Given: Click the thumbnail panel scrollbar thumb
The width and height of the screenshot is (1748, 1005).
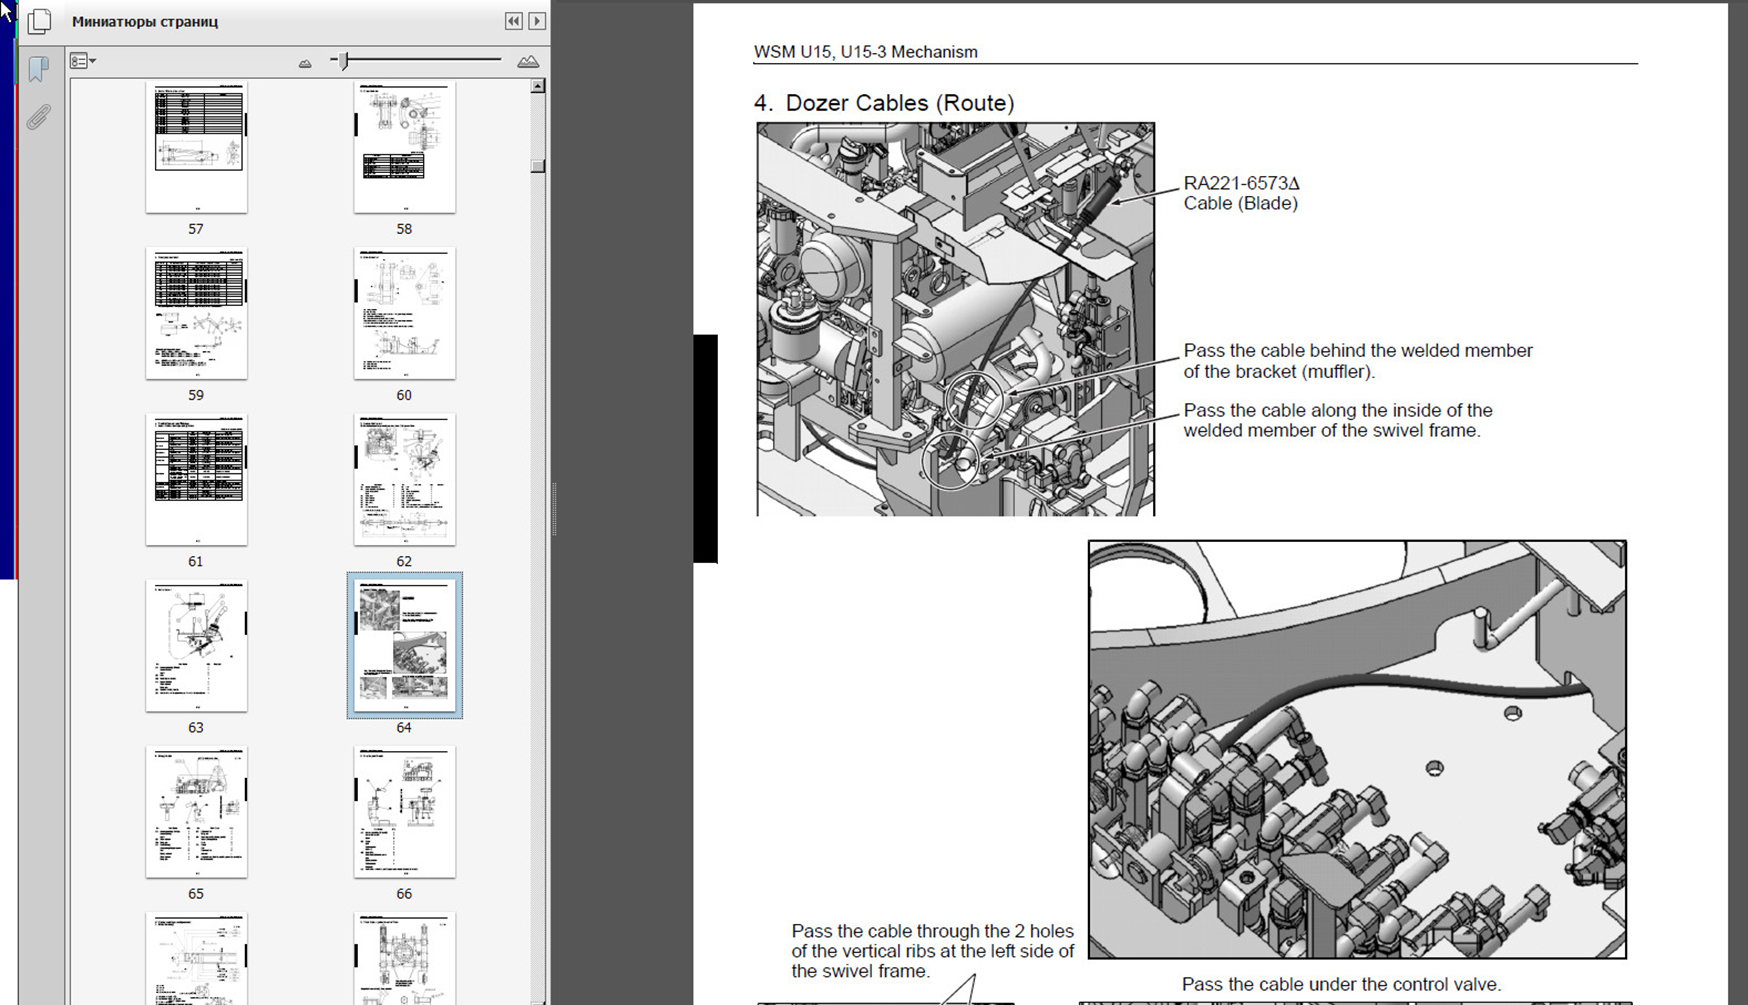Looking at the screenshot, I should tap(538, 166).
